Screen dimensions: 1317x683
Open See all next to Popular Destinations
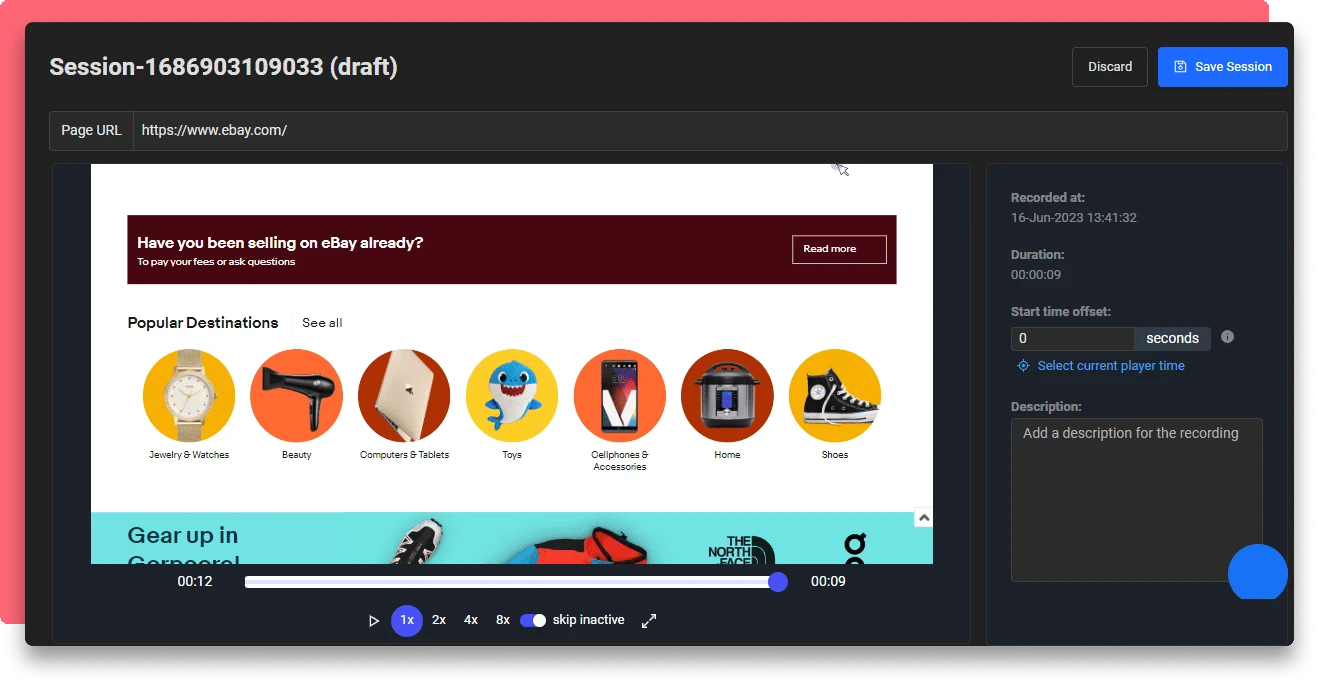pos(322,323)
